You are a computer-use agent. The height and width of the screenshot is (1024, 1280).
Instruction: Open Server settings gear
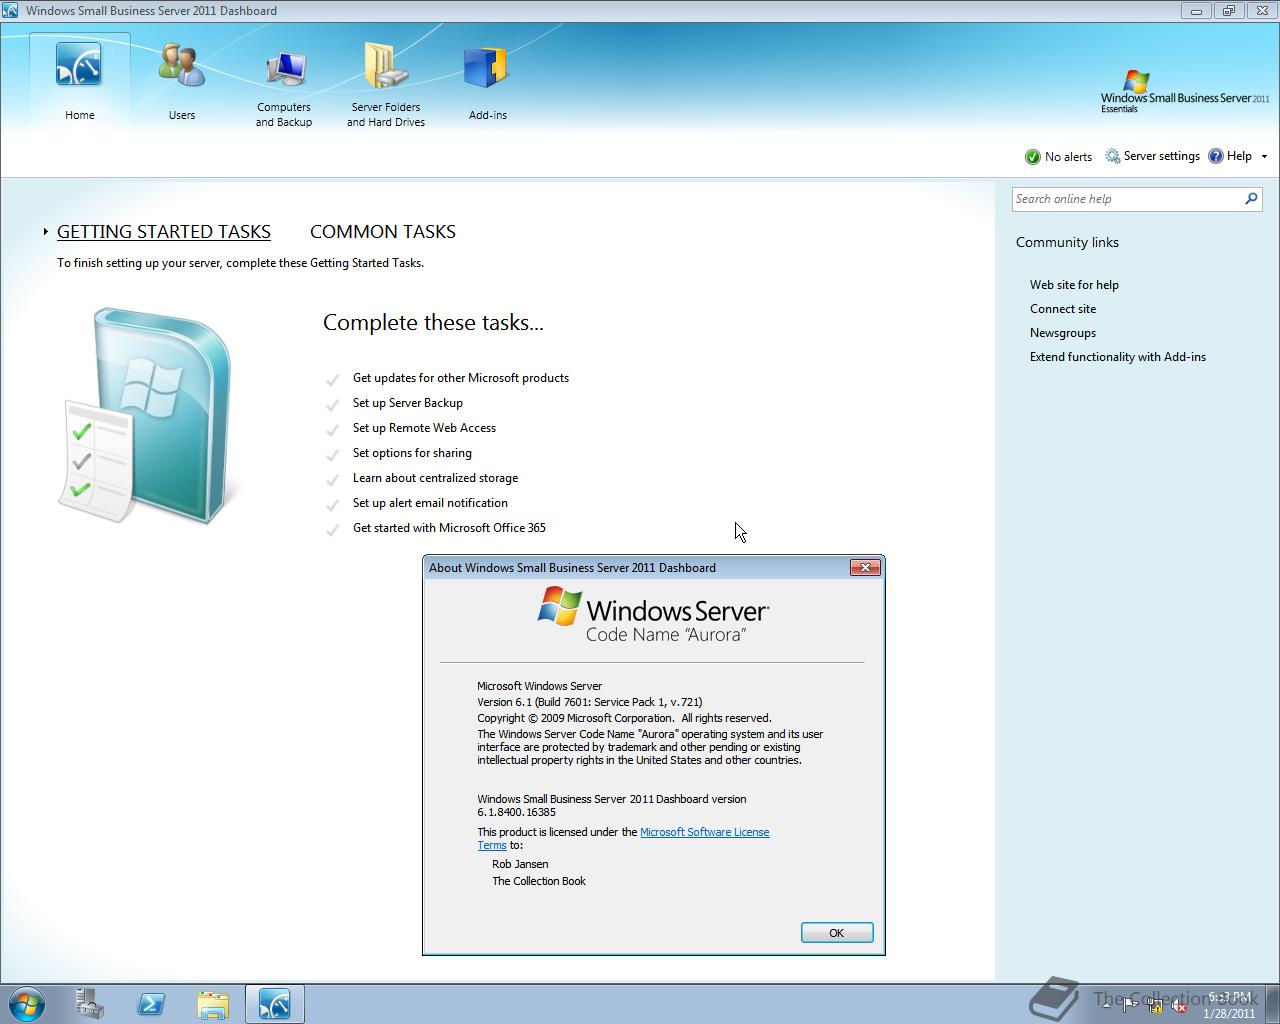pyautogui.click(x=1113, y=156)
